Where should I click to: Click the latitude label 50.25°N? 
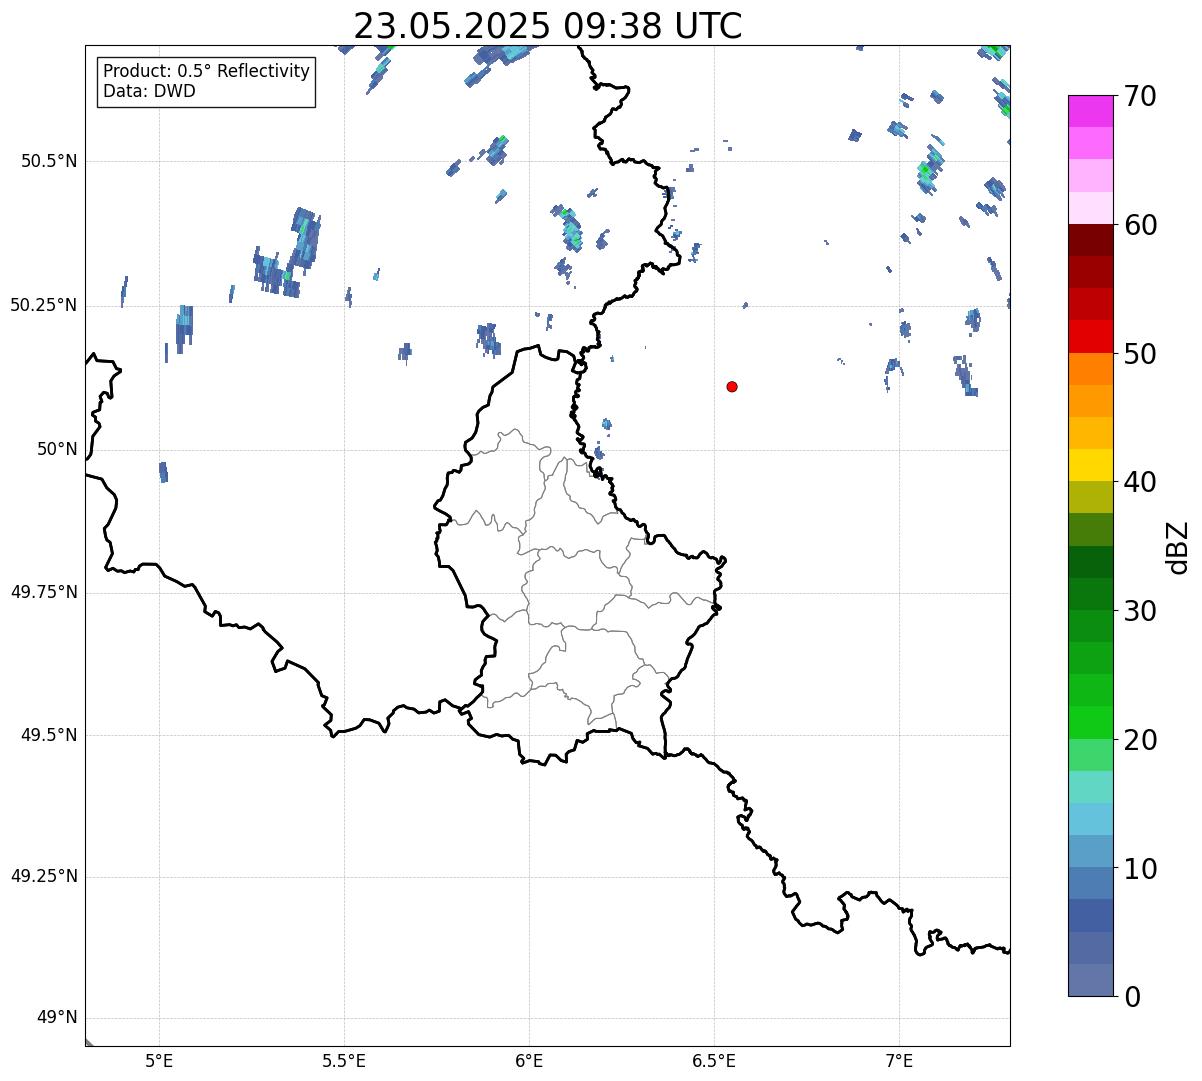tap(43, 305)
